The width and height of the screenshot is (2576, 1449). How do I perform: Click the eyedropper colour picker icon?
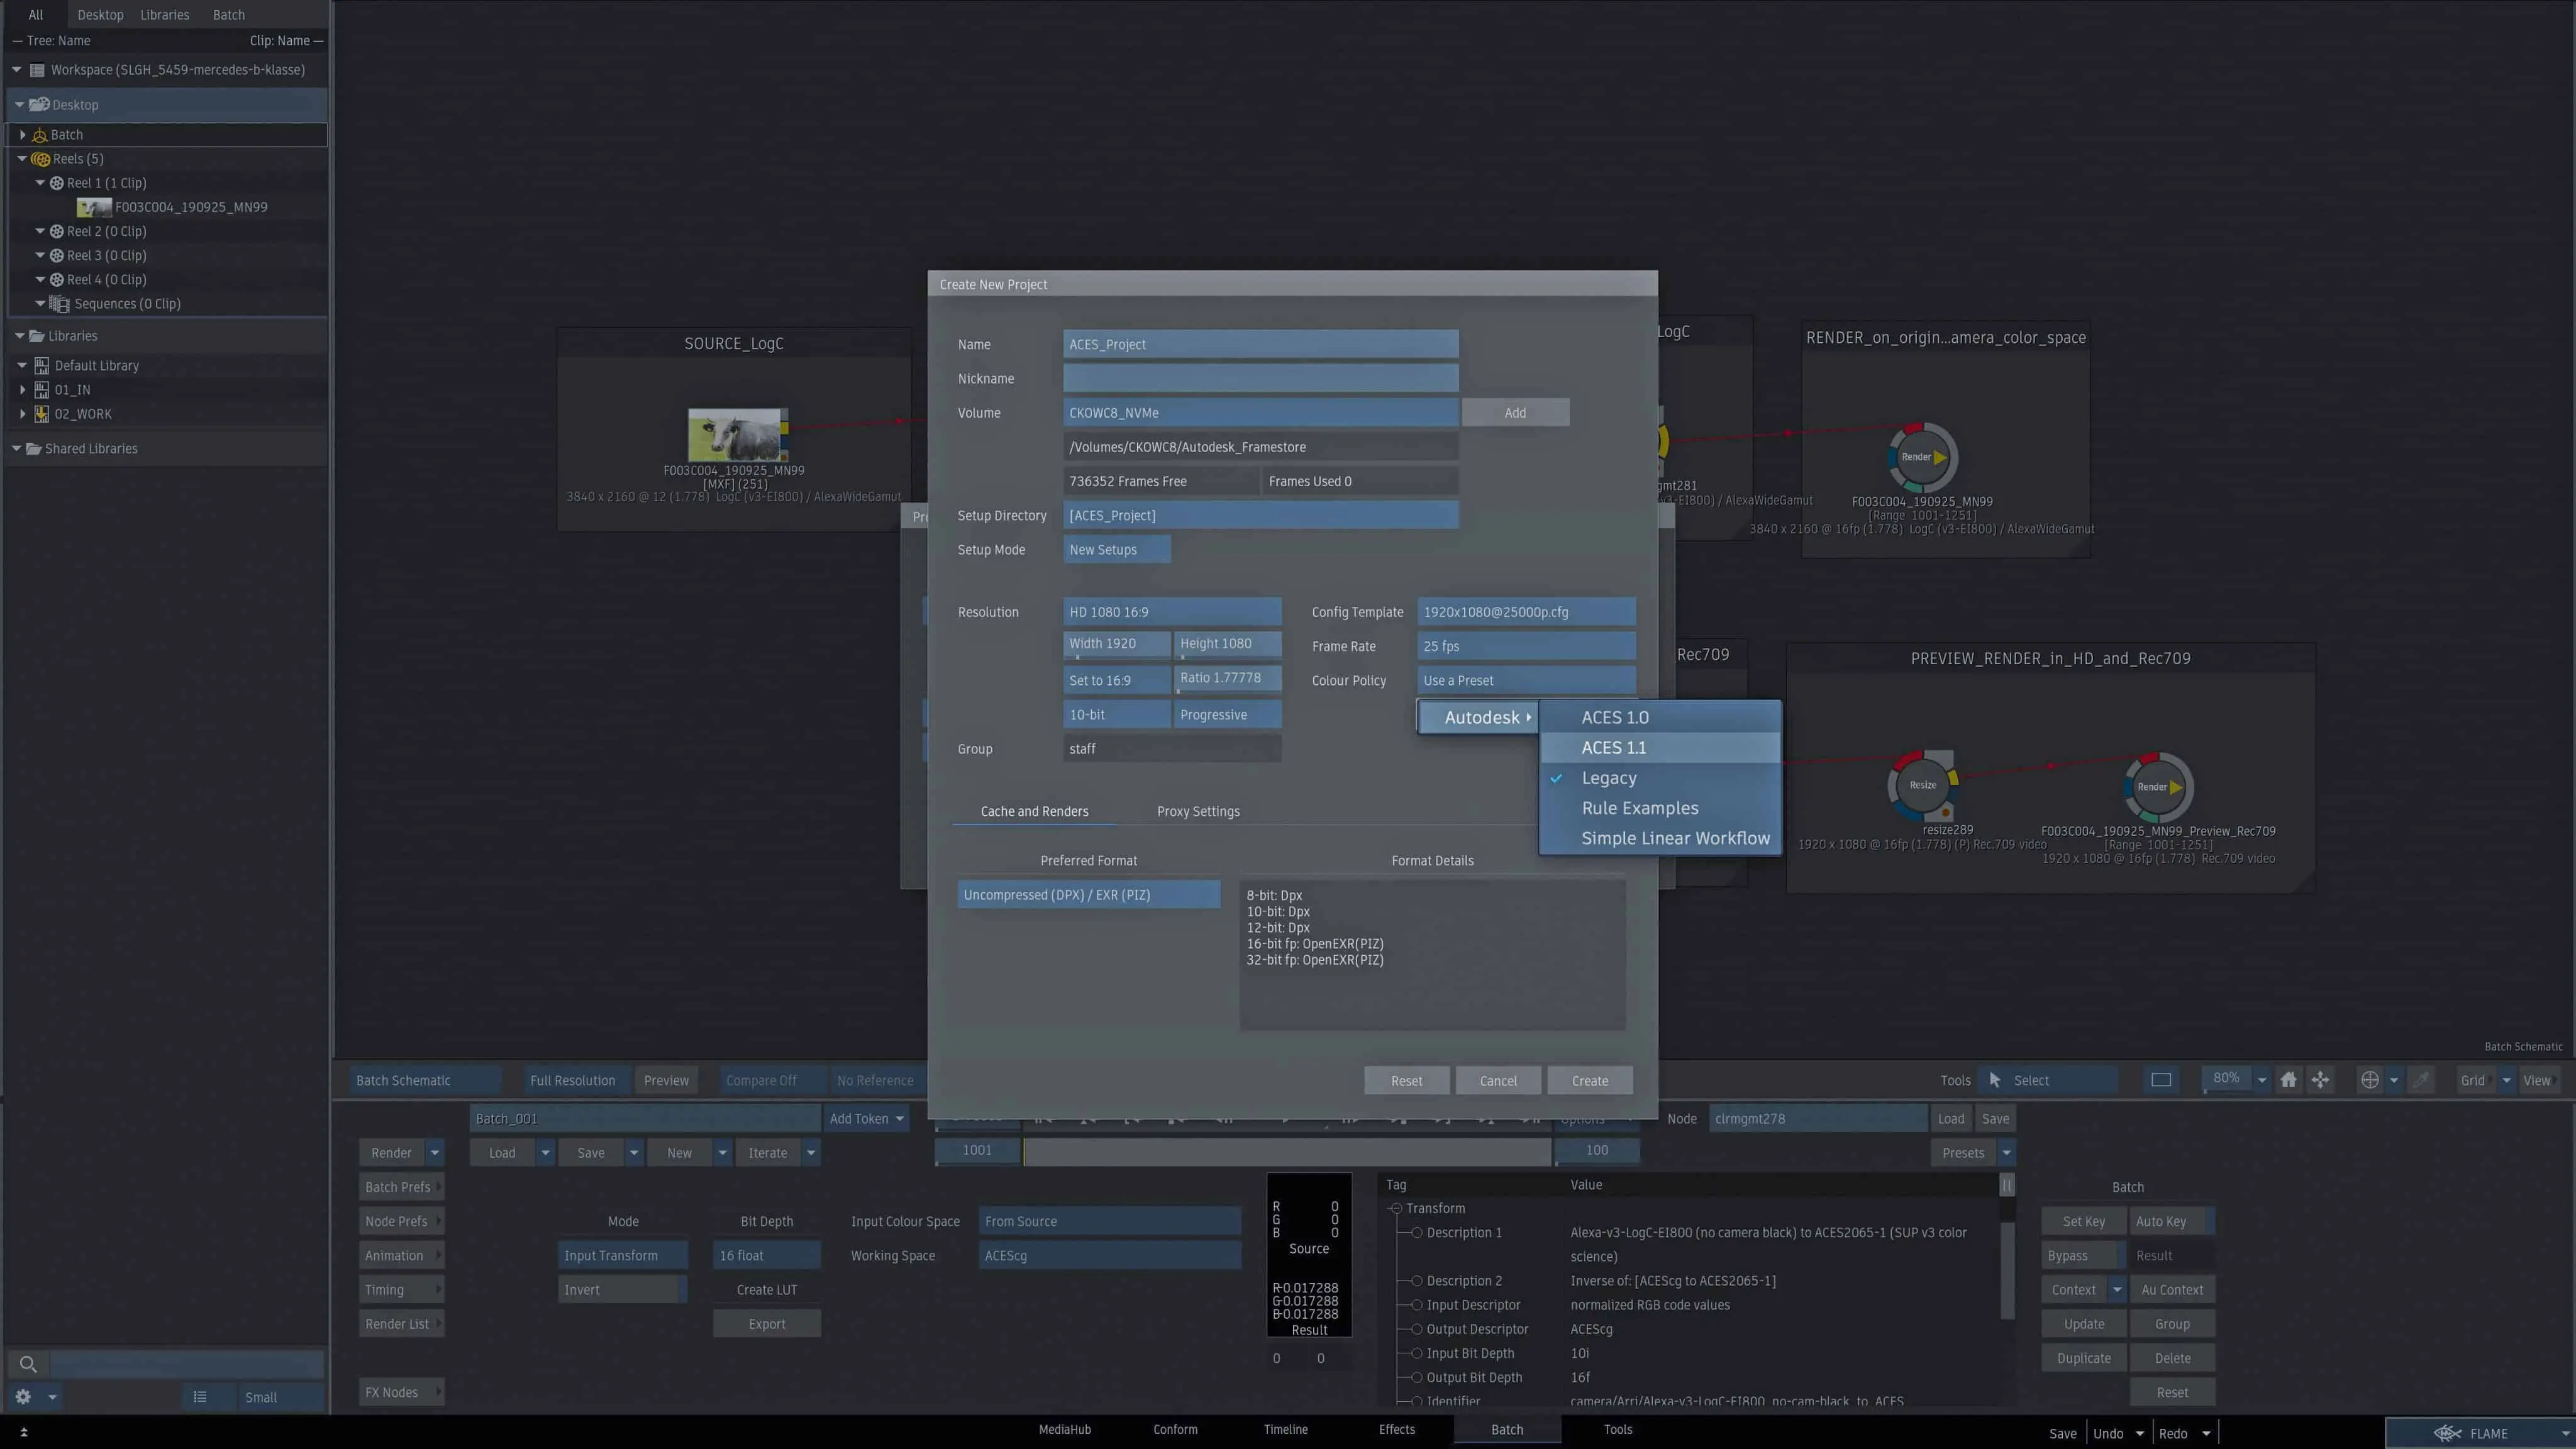(x=2421, y=1080)
